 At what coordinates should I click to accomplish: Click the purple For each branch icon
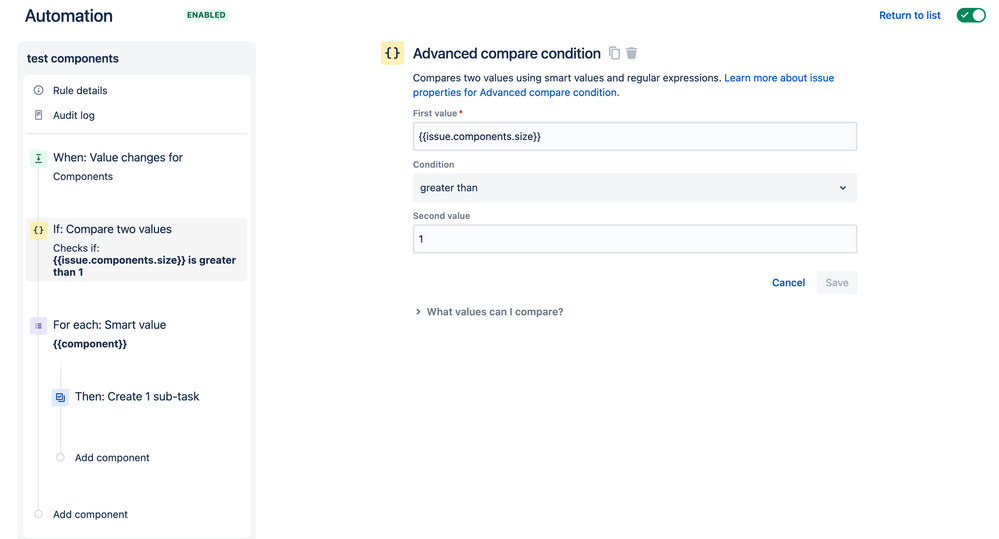point(38,326)
